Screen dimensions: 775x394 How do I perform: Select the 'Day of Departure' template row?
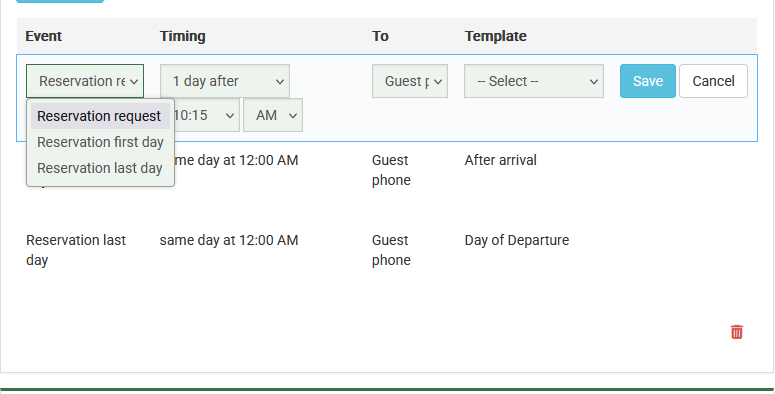[517, 240]
